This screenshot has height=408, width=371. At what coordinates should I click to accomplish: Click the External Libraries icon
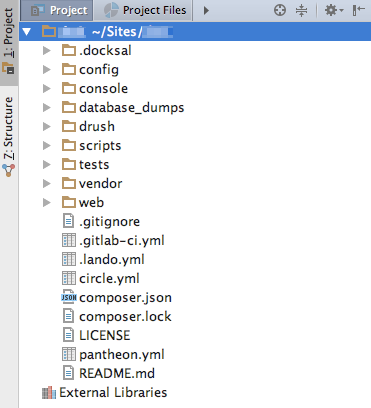pyautogui.click(x=49, y=393)
